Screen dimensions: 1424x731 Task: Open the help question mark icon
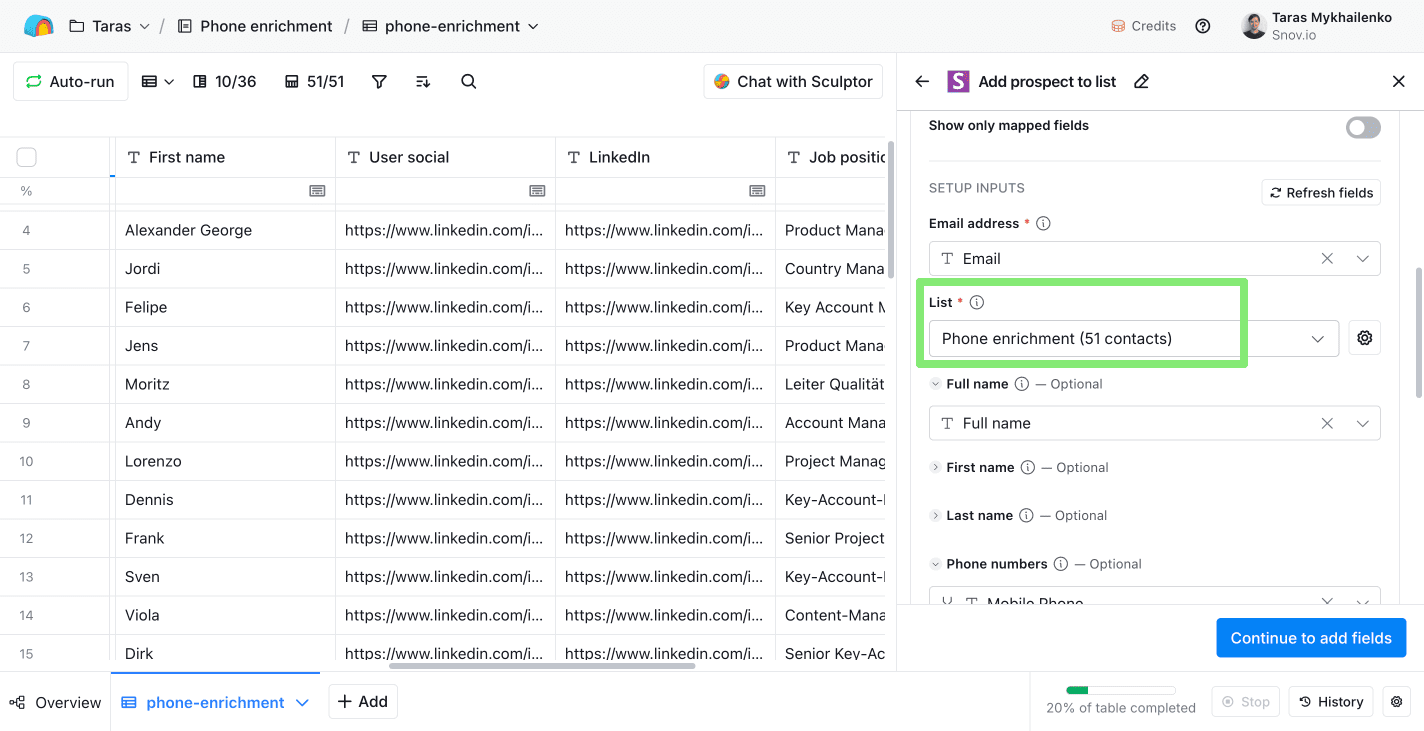[x=1203, y=26]
